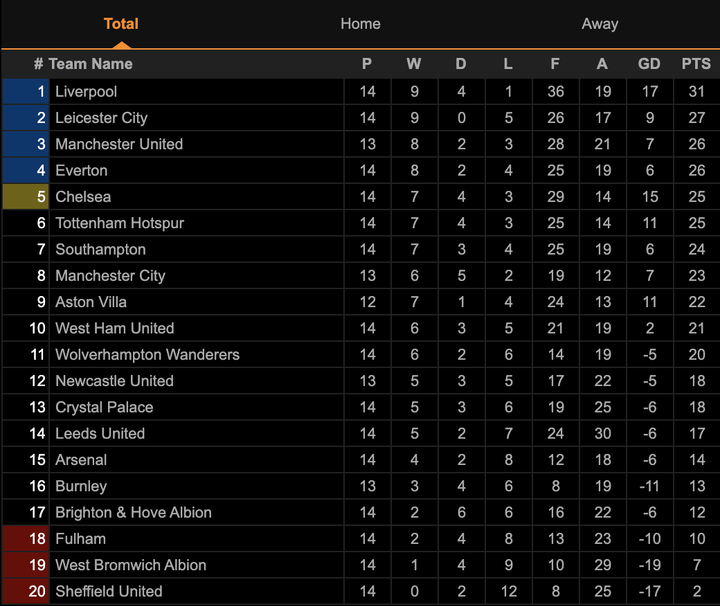Click on Chelsea team name
720x606 pixels.
coord(83,197)
